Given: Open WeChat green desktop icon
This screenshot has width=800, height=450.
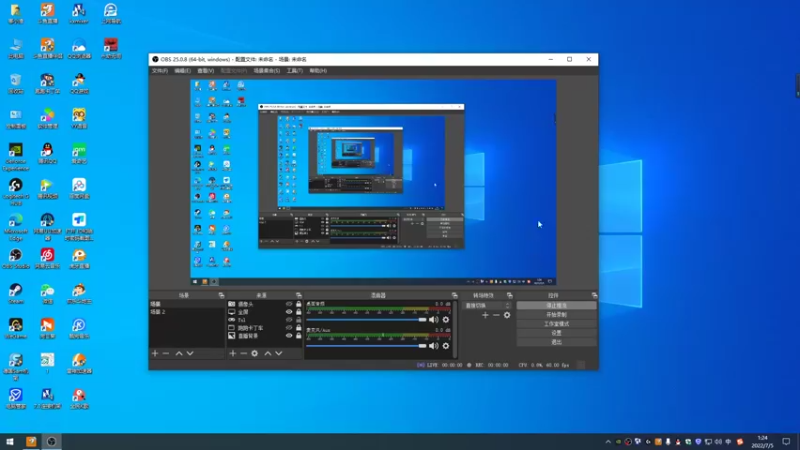Looking at the screenshot, I should [x=47, y=293].
